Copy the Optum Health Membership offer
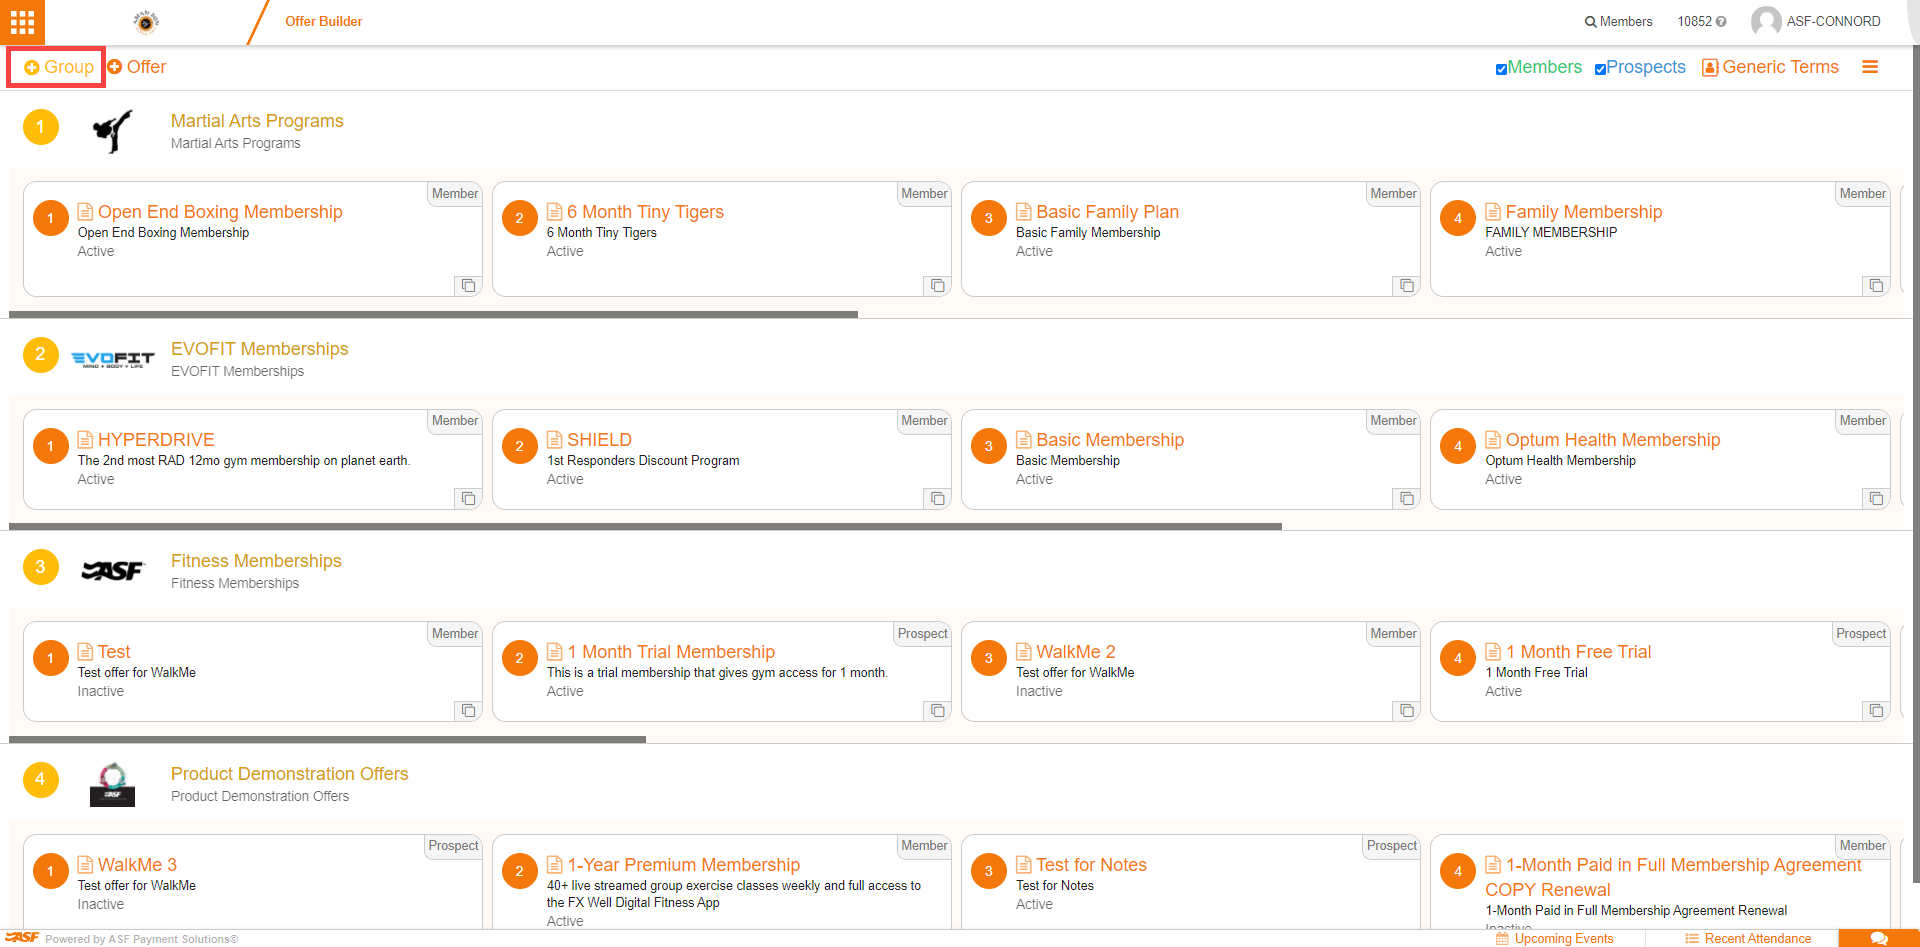Viewport: 1920px width, 947px height. click(1876, 498)
